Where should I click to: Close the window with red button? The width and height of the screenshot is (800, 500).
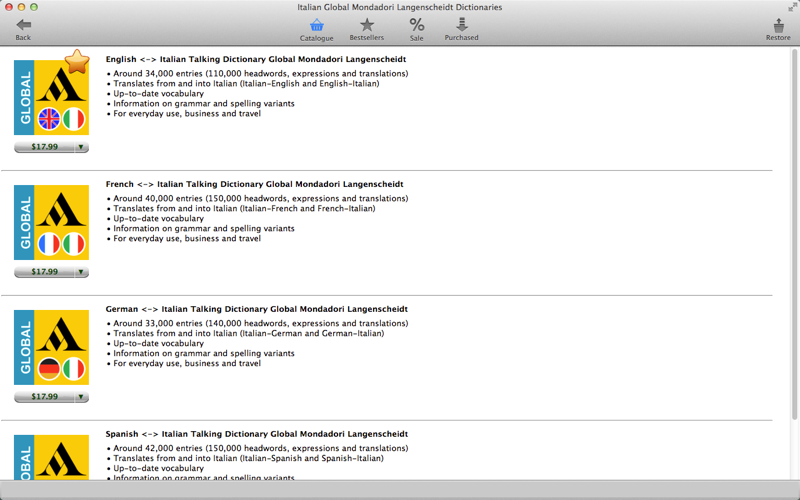[x=9, y=7]
